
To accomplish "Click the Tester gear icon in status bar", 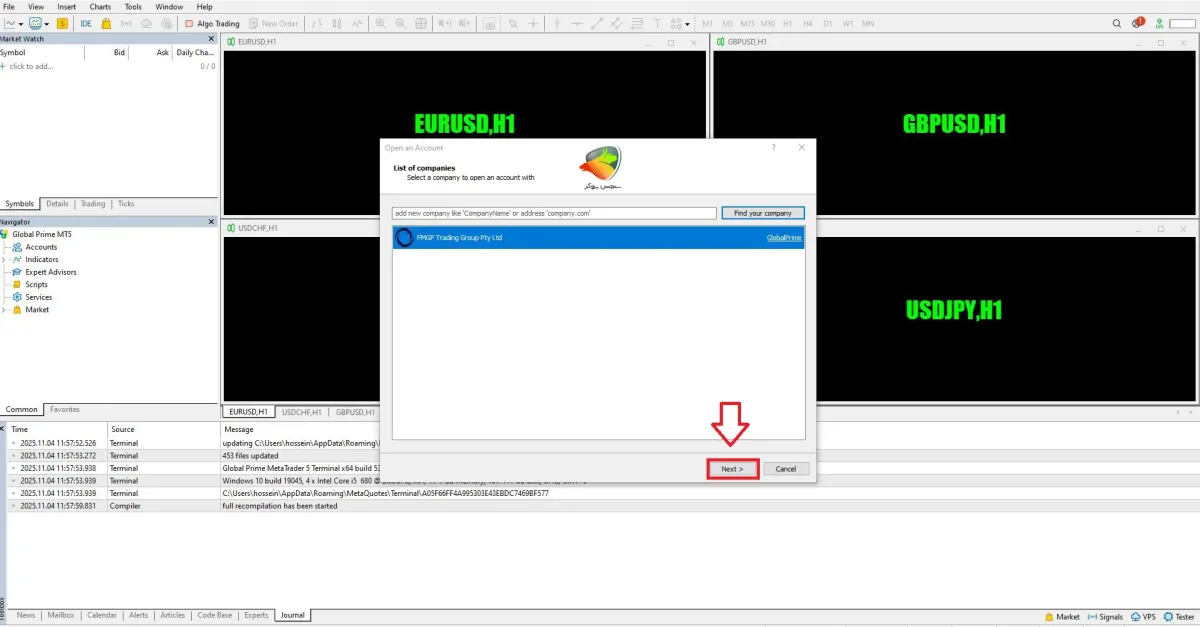I will (x=1167, y=617).
